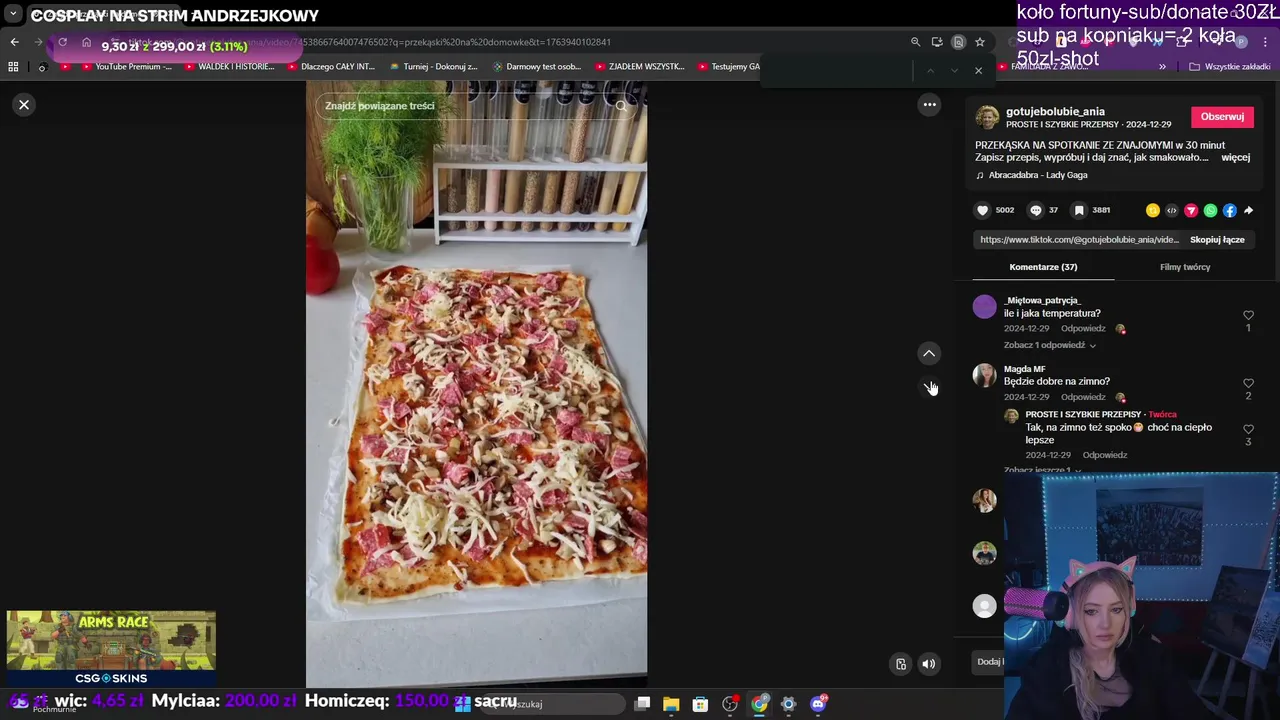The height and width of the screenshot is (720, 1280).
Task: Open Microsoft Store from the taskbar
Action: [x=700, y=704]
